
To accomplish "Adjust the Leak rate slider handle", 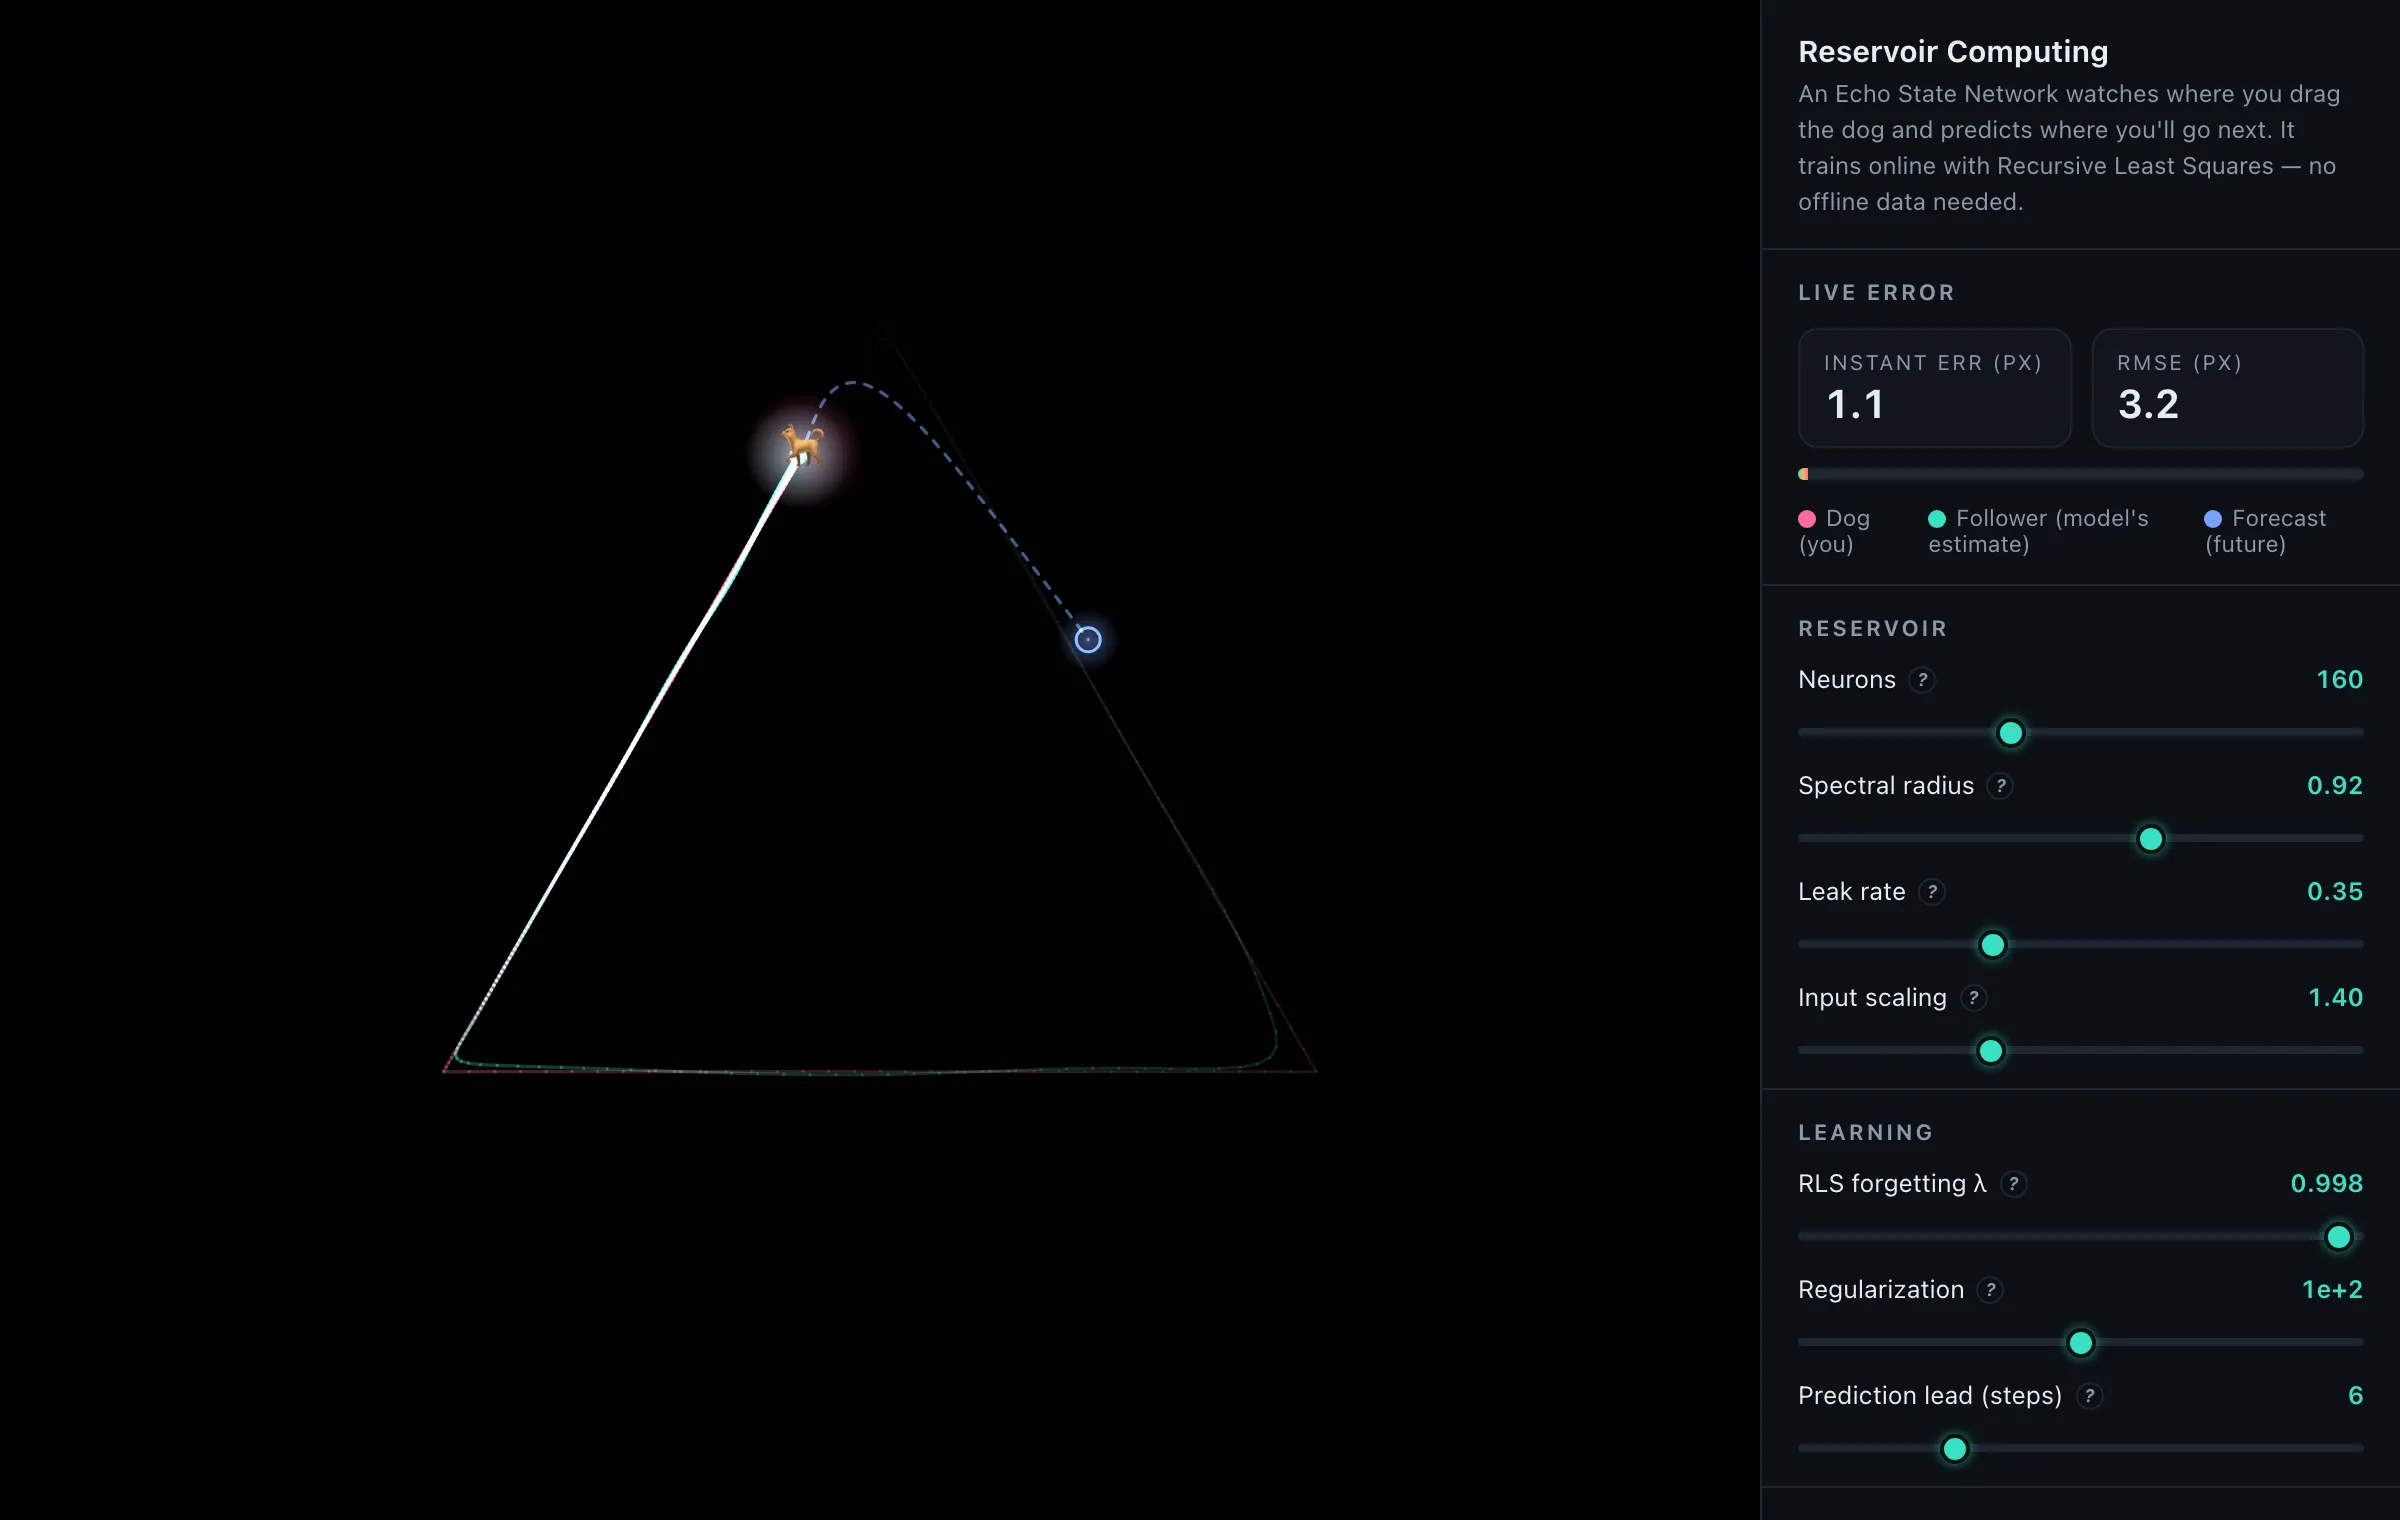I will coord(1992,945).
